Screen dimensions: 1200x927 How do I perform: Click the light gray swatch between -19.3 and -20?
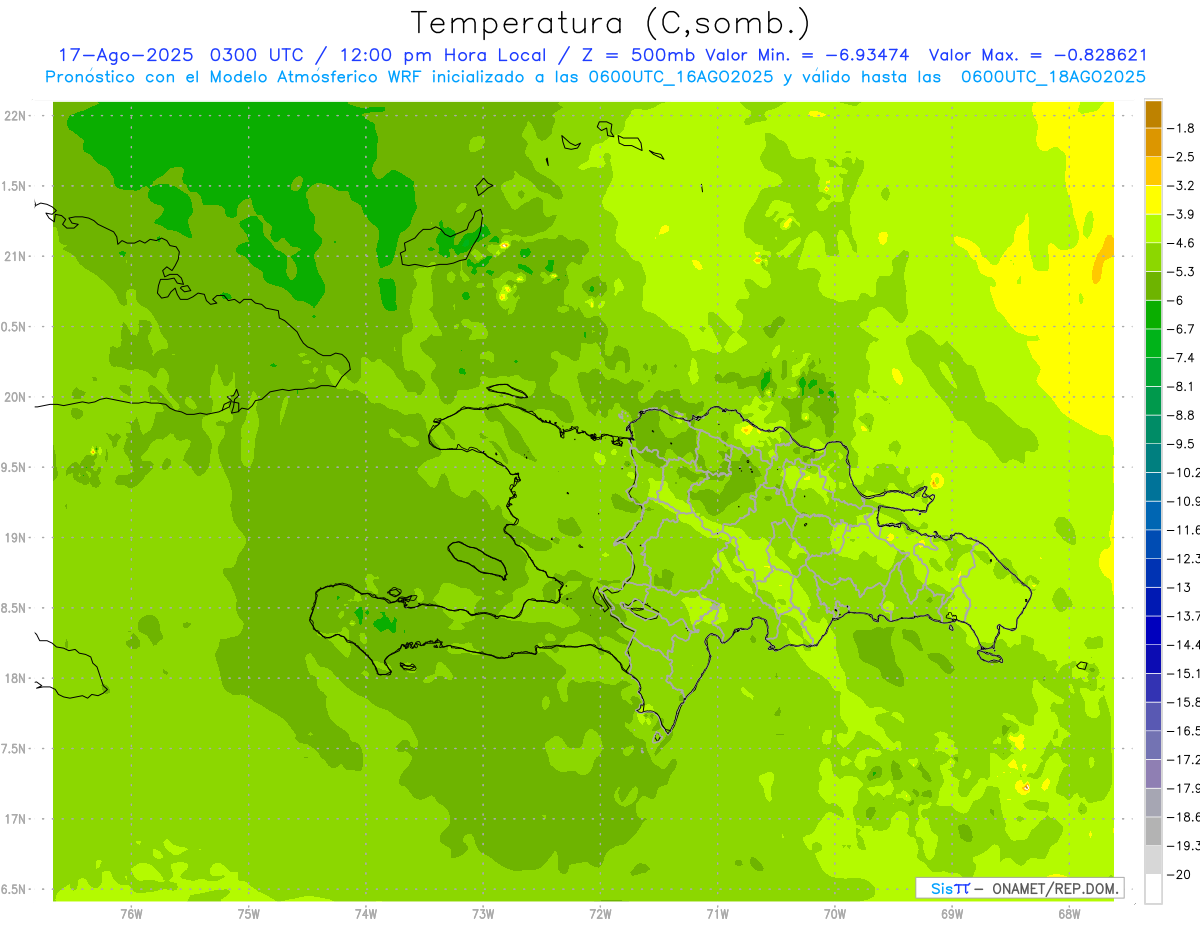click(1154, 859)
